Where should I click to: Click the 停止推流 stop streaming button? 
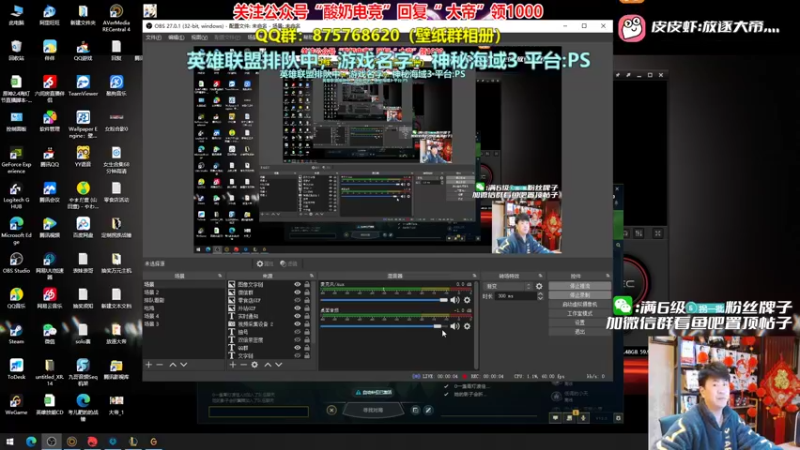(580, 286)
